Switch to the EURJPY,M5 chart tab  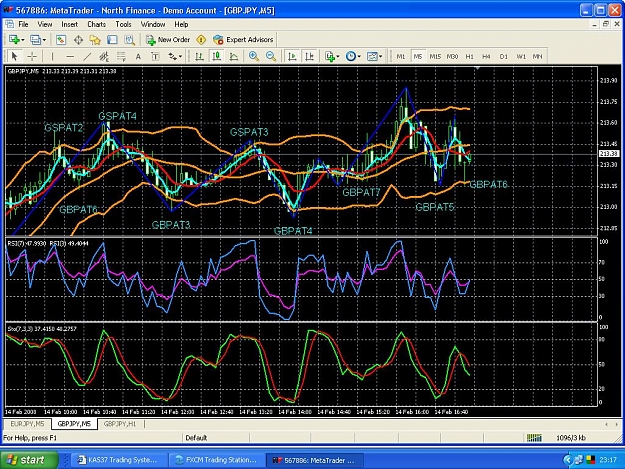pos(27,424)
